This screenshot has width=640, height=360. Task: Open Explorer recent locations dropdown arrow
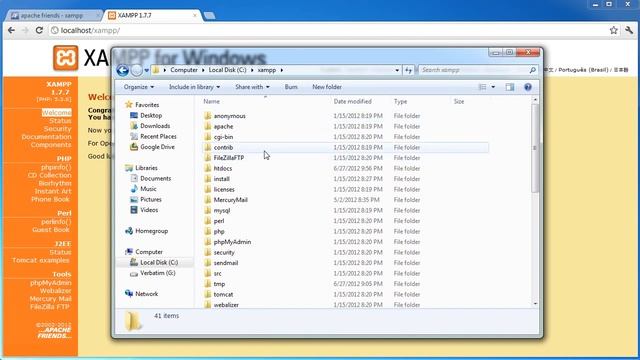pyautogui.click(x=147, y=71)
